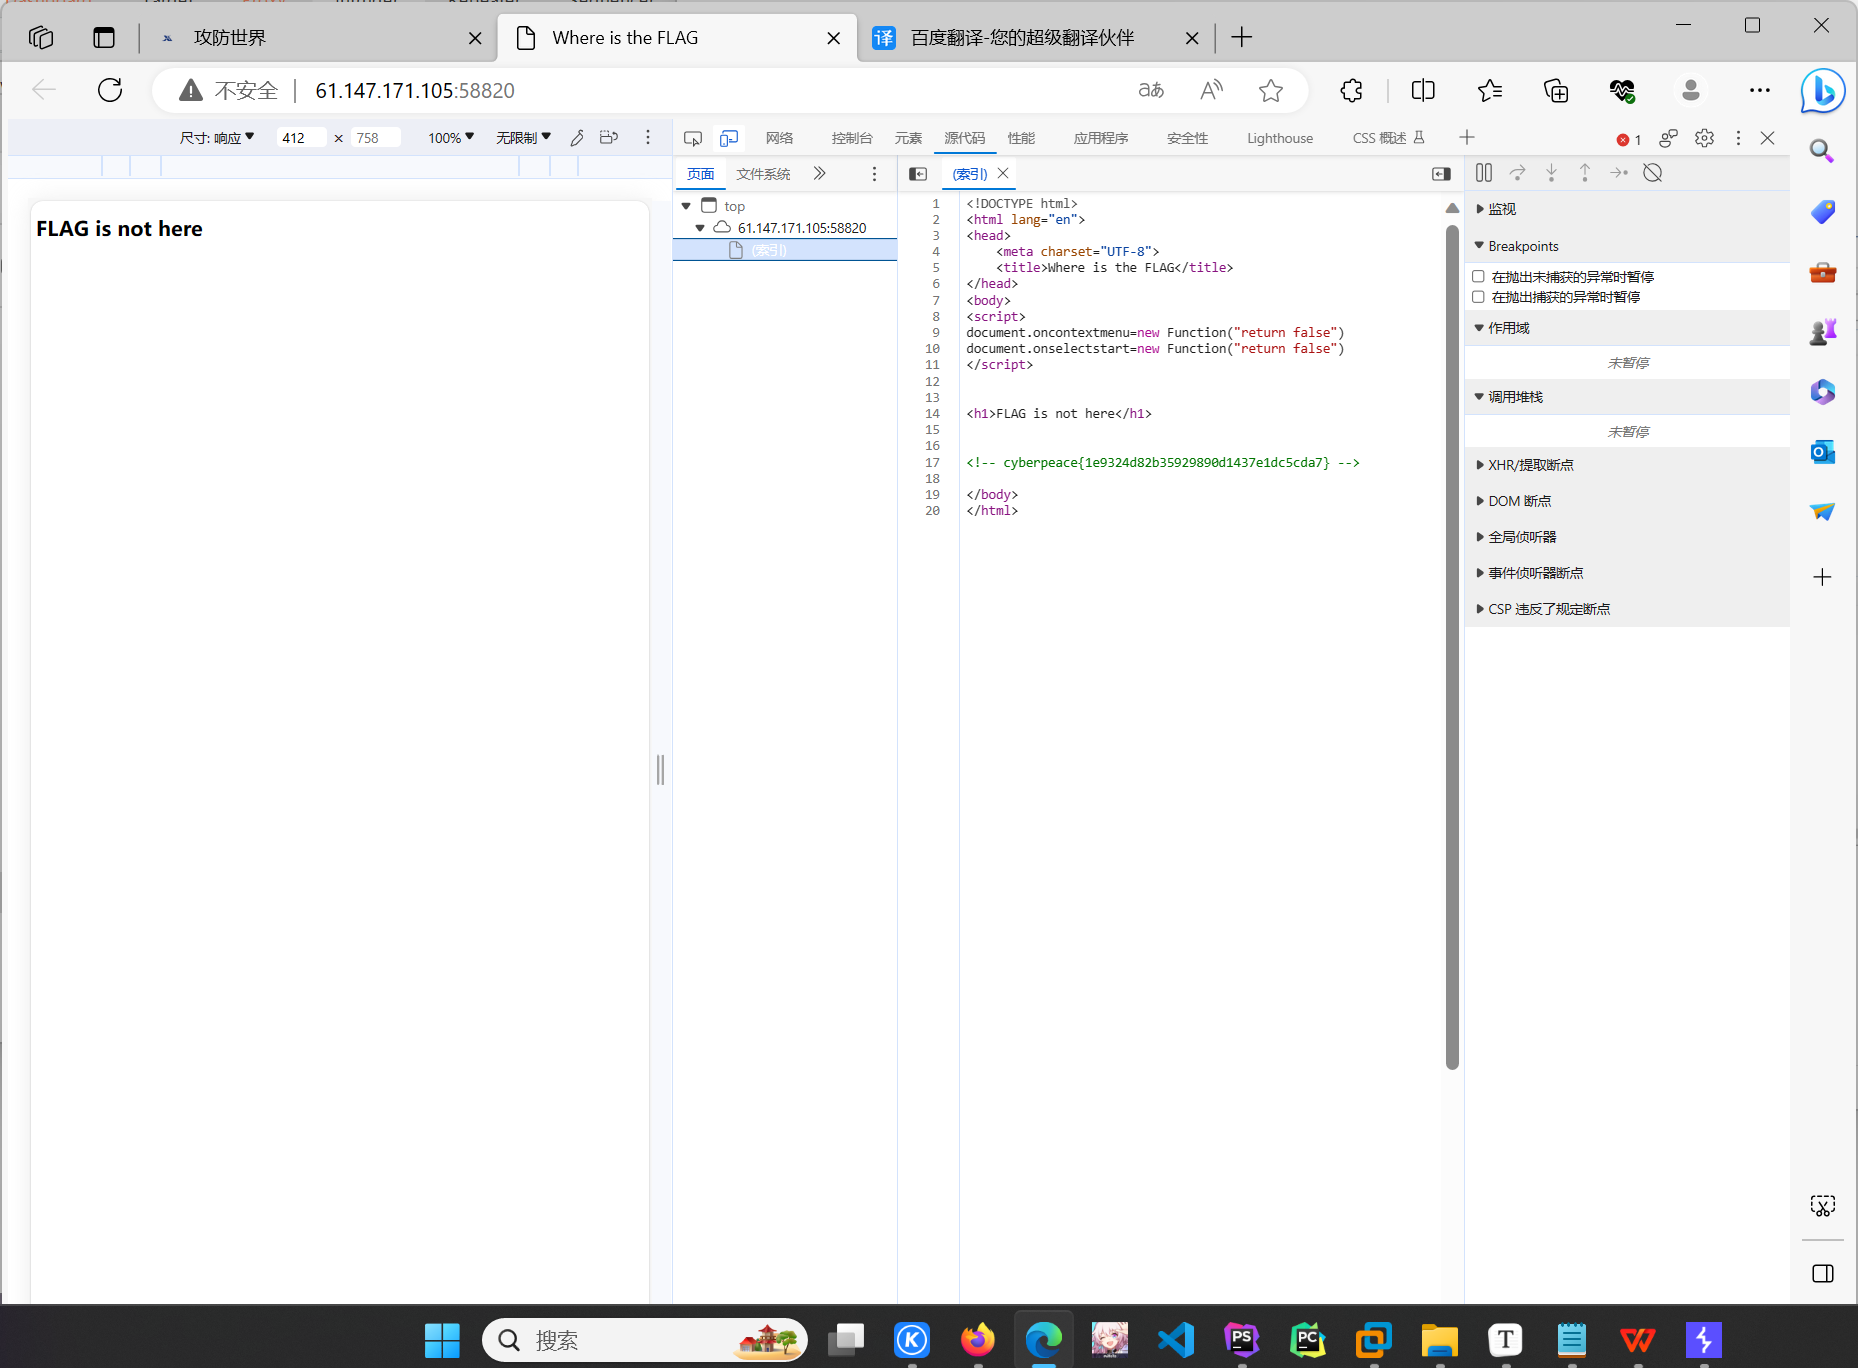Enable pause on uncaught exceptions checkbox
The width and height of the screenshot is (1858, 1368).
tap(1478, 276)
